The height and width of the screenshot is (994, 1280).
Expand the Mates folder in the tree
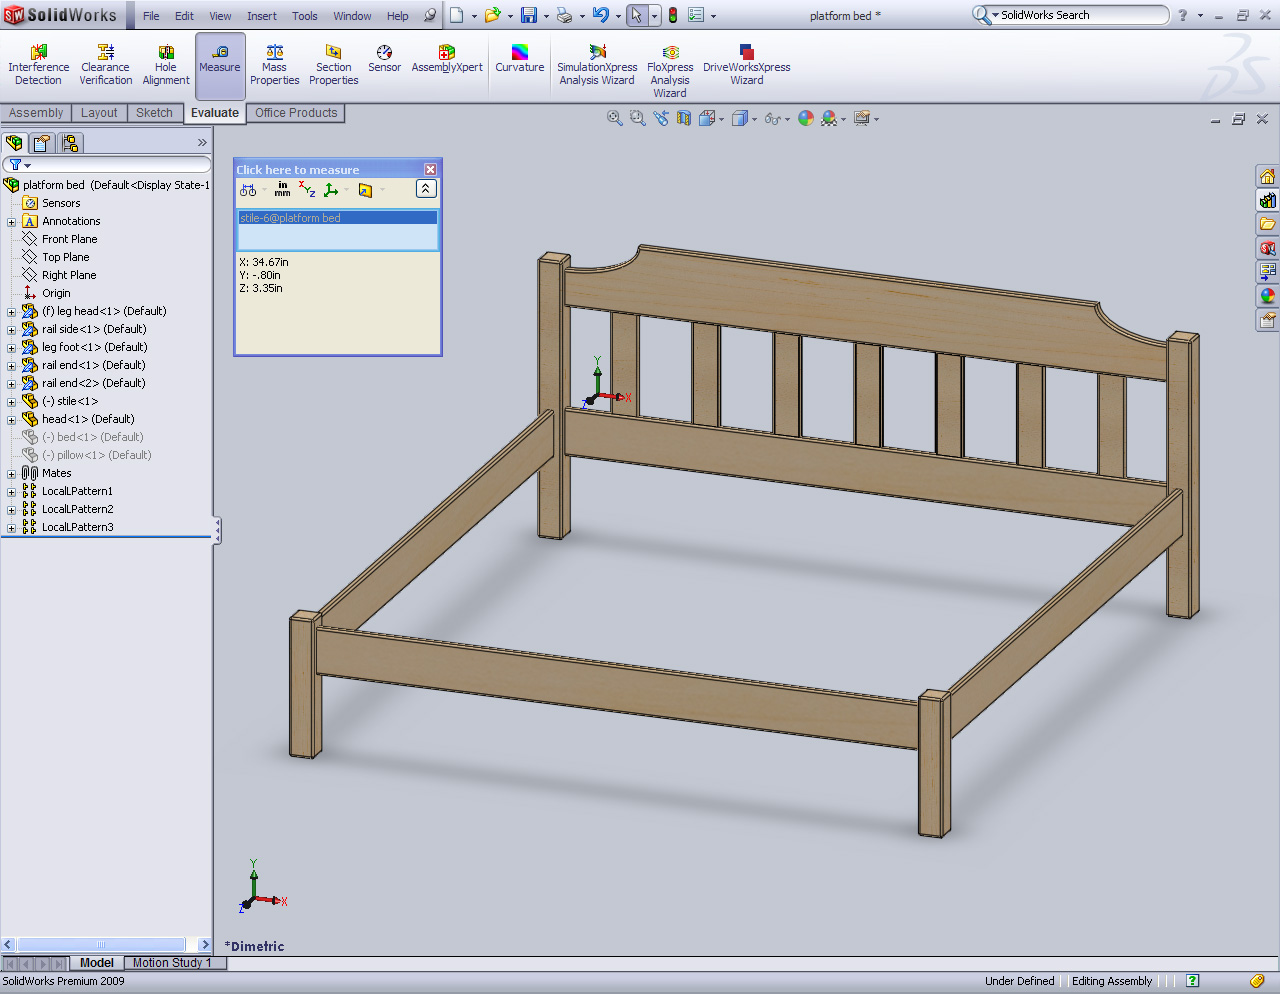(12, 474)
